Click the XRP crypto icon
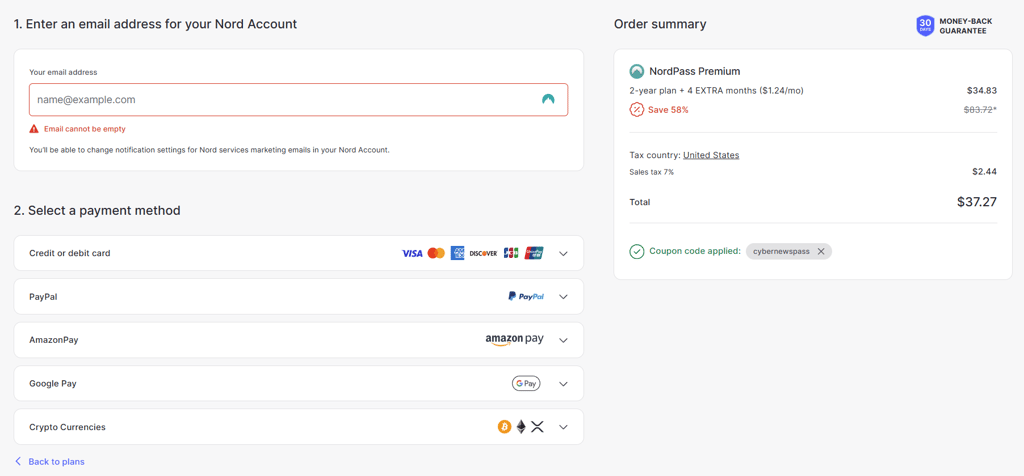 pos(537,427)
